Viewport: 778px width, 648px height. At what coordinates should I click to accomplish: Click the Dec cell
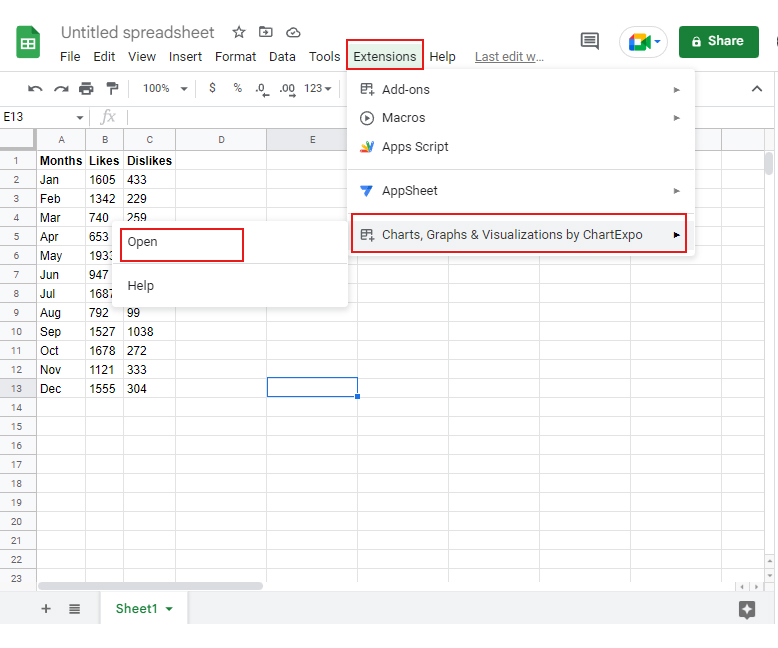tap(61, 389)
